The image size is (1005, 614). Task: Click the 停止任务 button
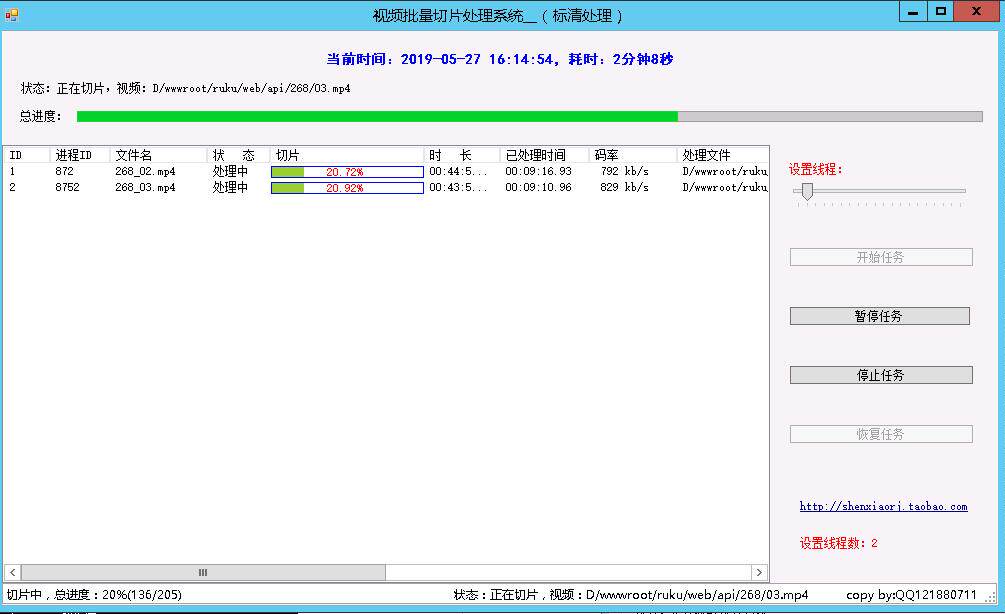[881, 375]
